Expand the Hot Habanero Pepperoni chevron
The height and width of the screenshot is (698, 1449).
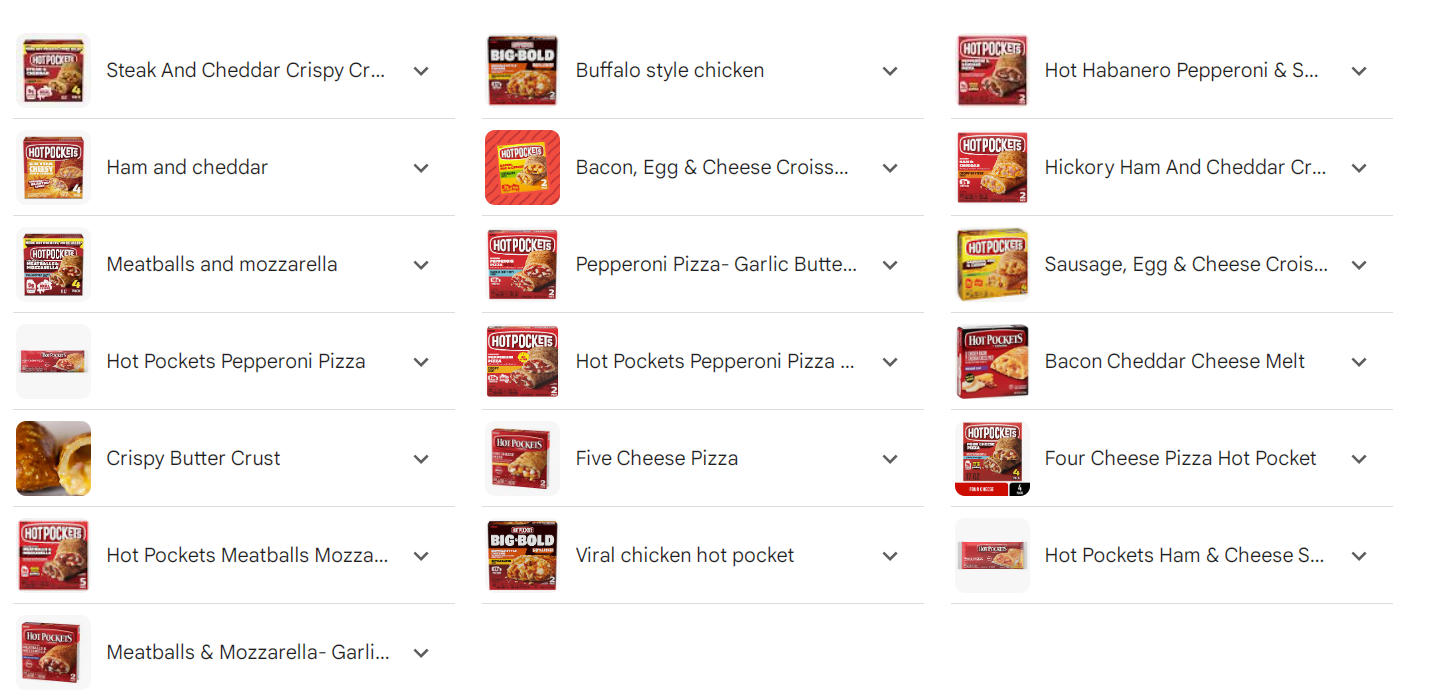point(1359,71)
